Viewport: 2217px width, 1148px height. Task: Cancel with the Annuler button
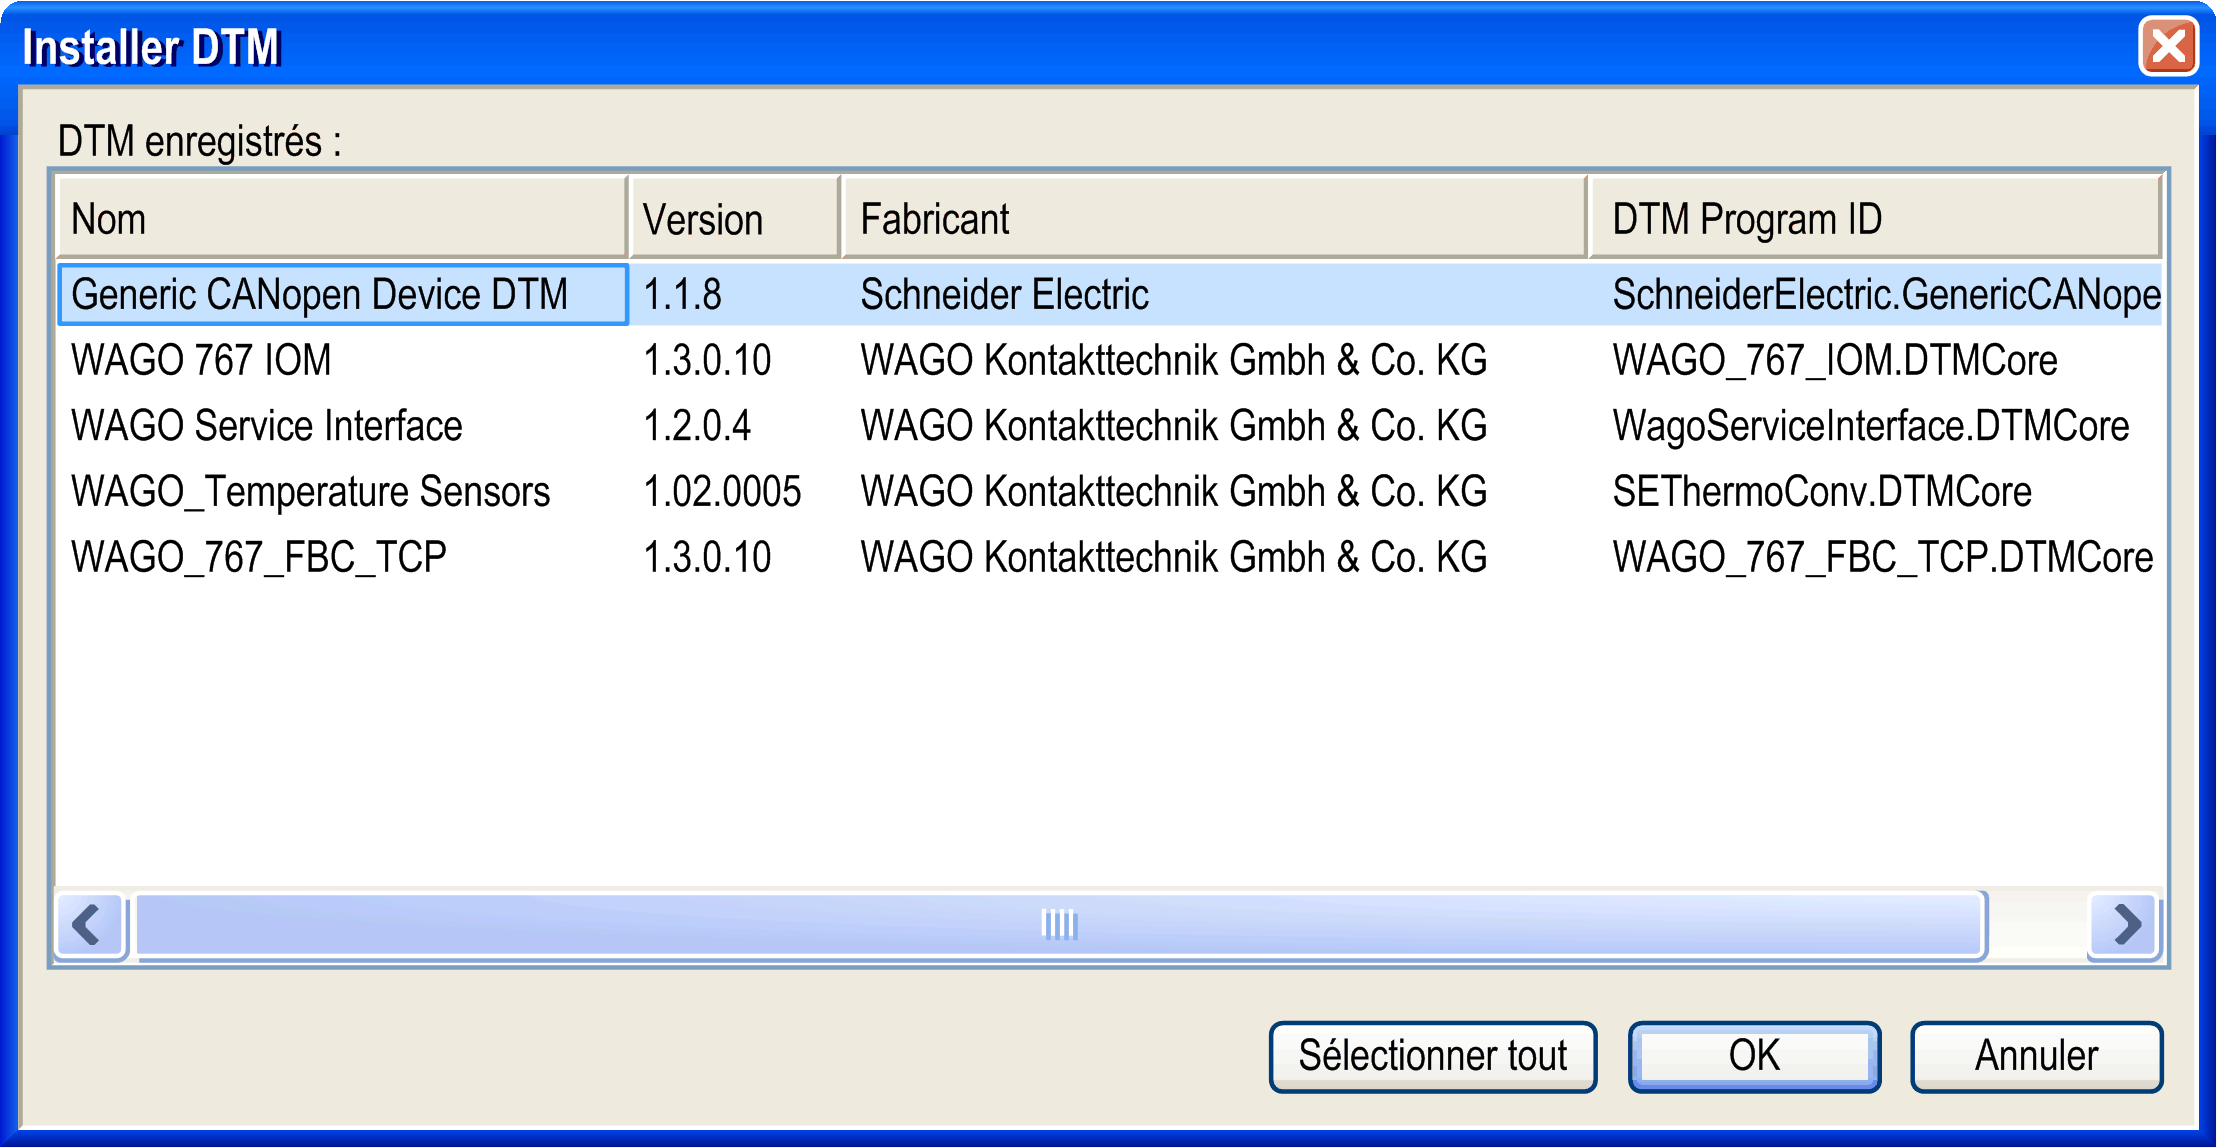coord(2036,1056)
